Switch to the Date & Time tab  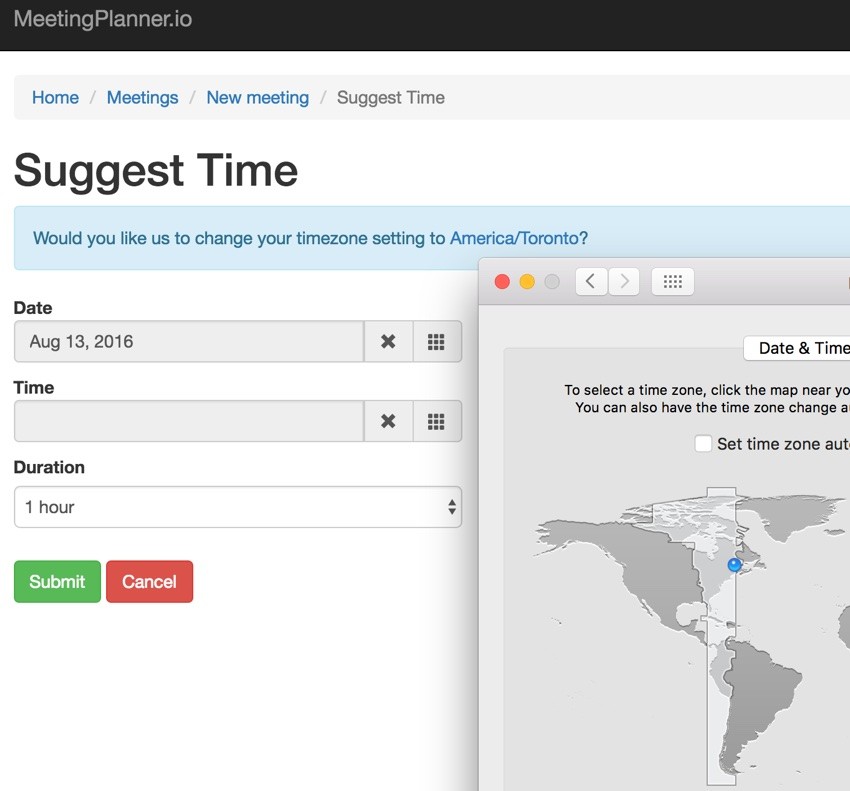pyautogui.click(x=797, y=348)
